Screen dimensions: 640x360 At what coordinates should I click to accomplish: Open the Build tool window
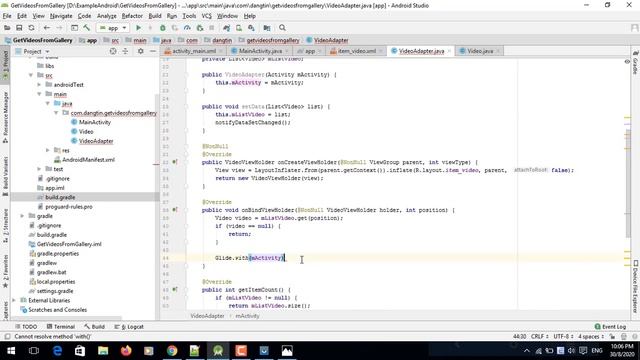[x=95, y=327]
